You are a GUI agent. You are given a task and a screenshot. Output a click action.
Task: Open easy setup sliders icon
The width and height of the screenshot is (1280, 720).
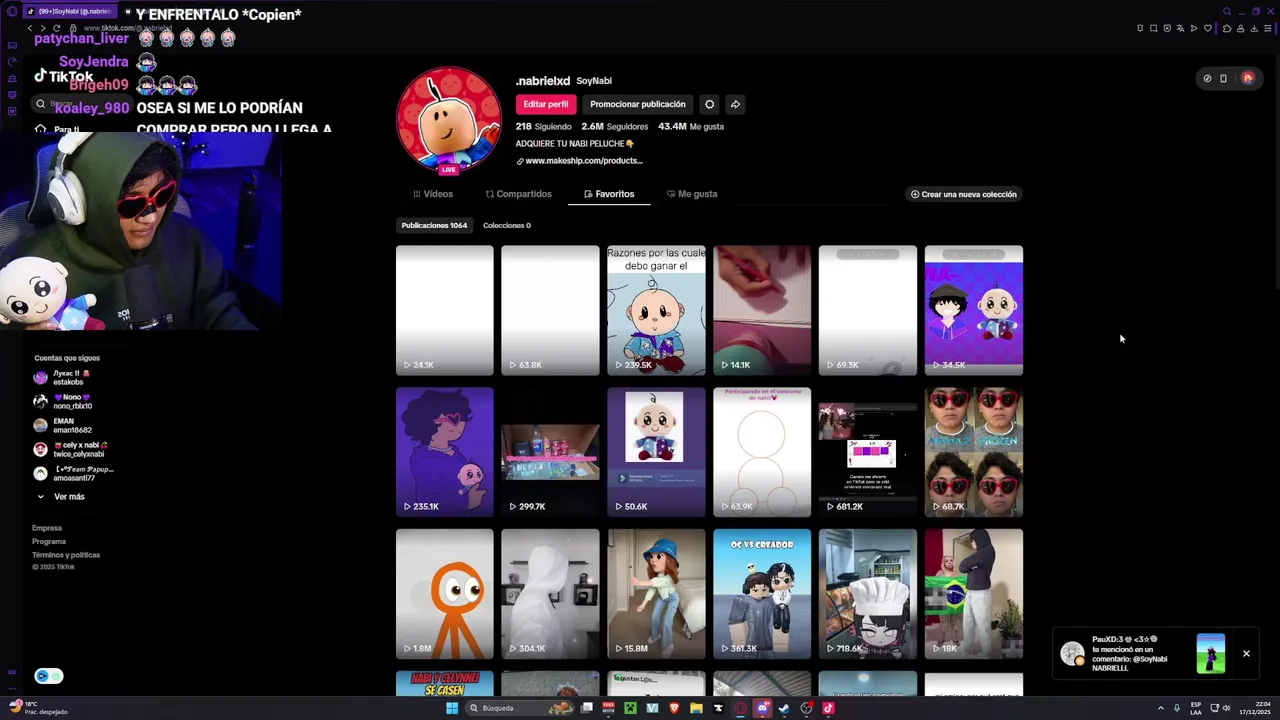pos(1268,28)
